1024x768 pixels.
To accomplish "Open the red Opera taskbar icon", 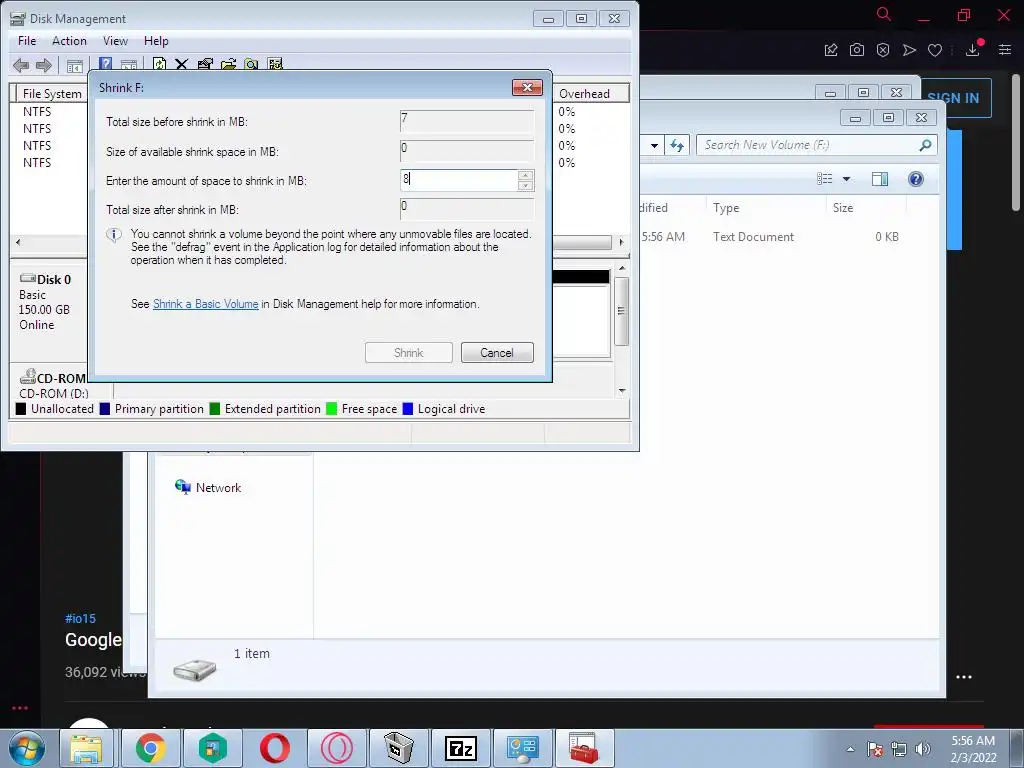I will click(275, 748).
